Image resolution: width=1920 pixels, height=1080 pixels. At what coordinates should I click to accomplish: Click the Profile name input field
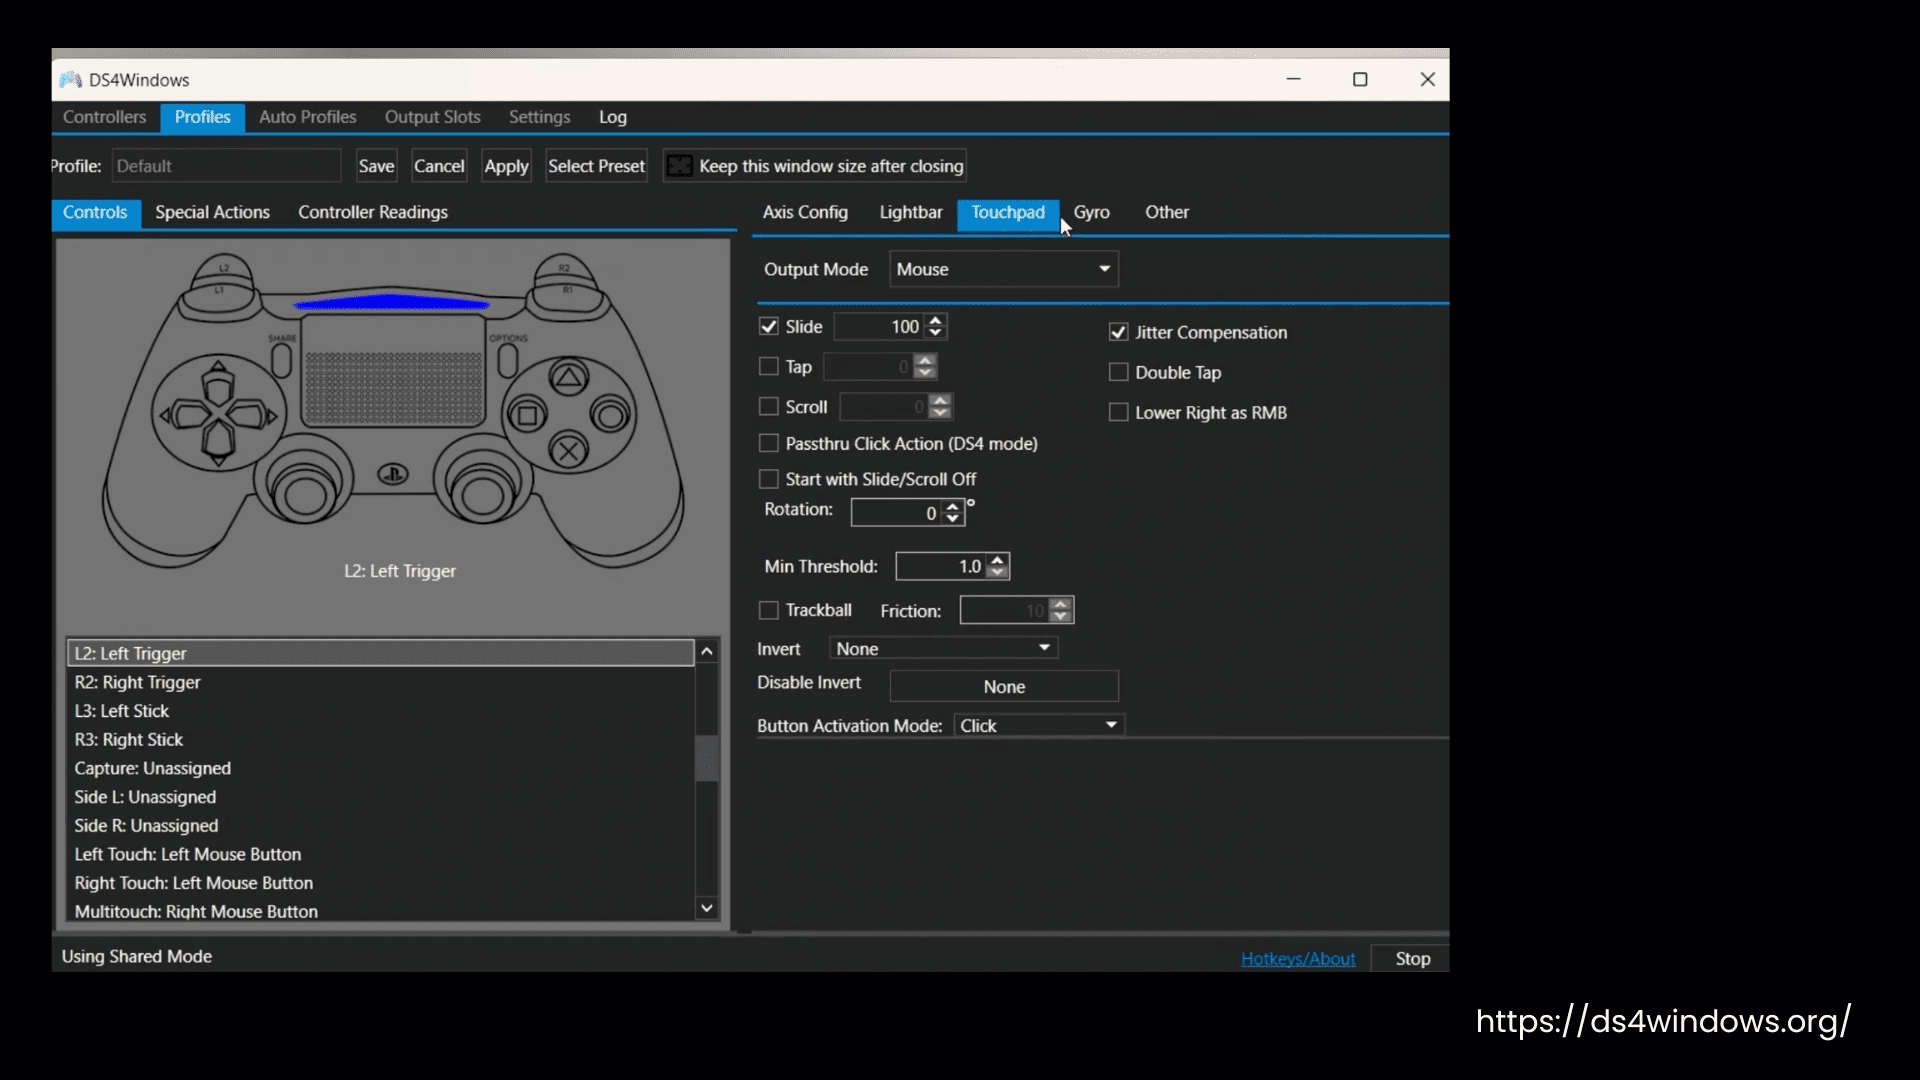pos(226,166)
